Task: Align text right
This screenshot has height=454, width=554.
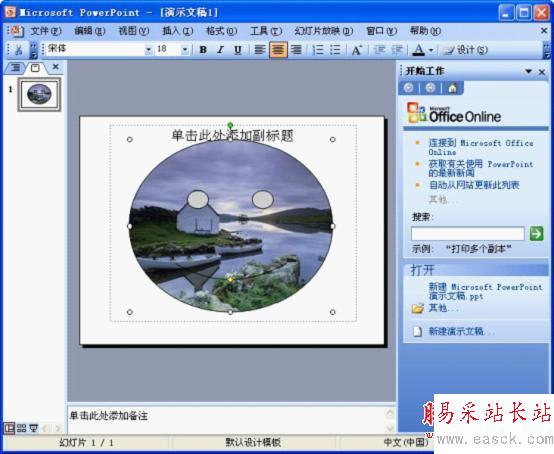Action: coord(296,50)
